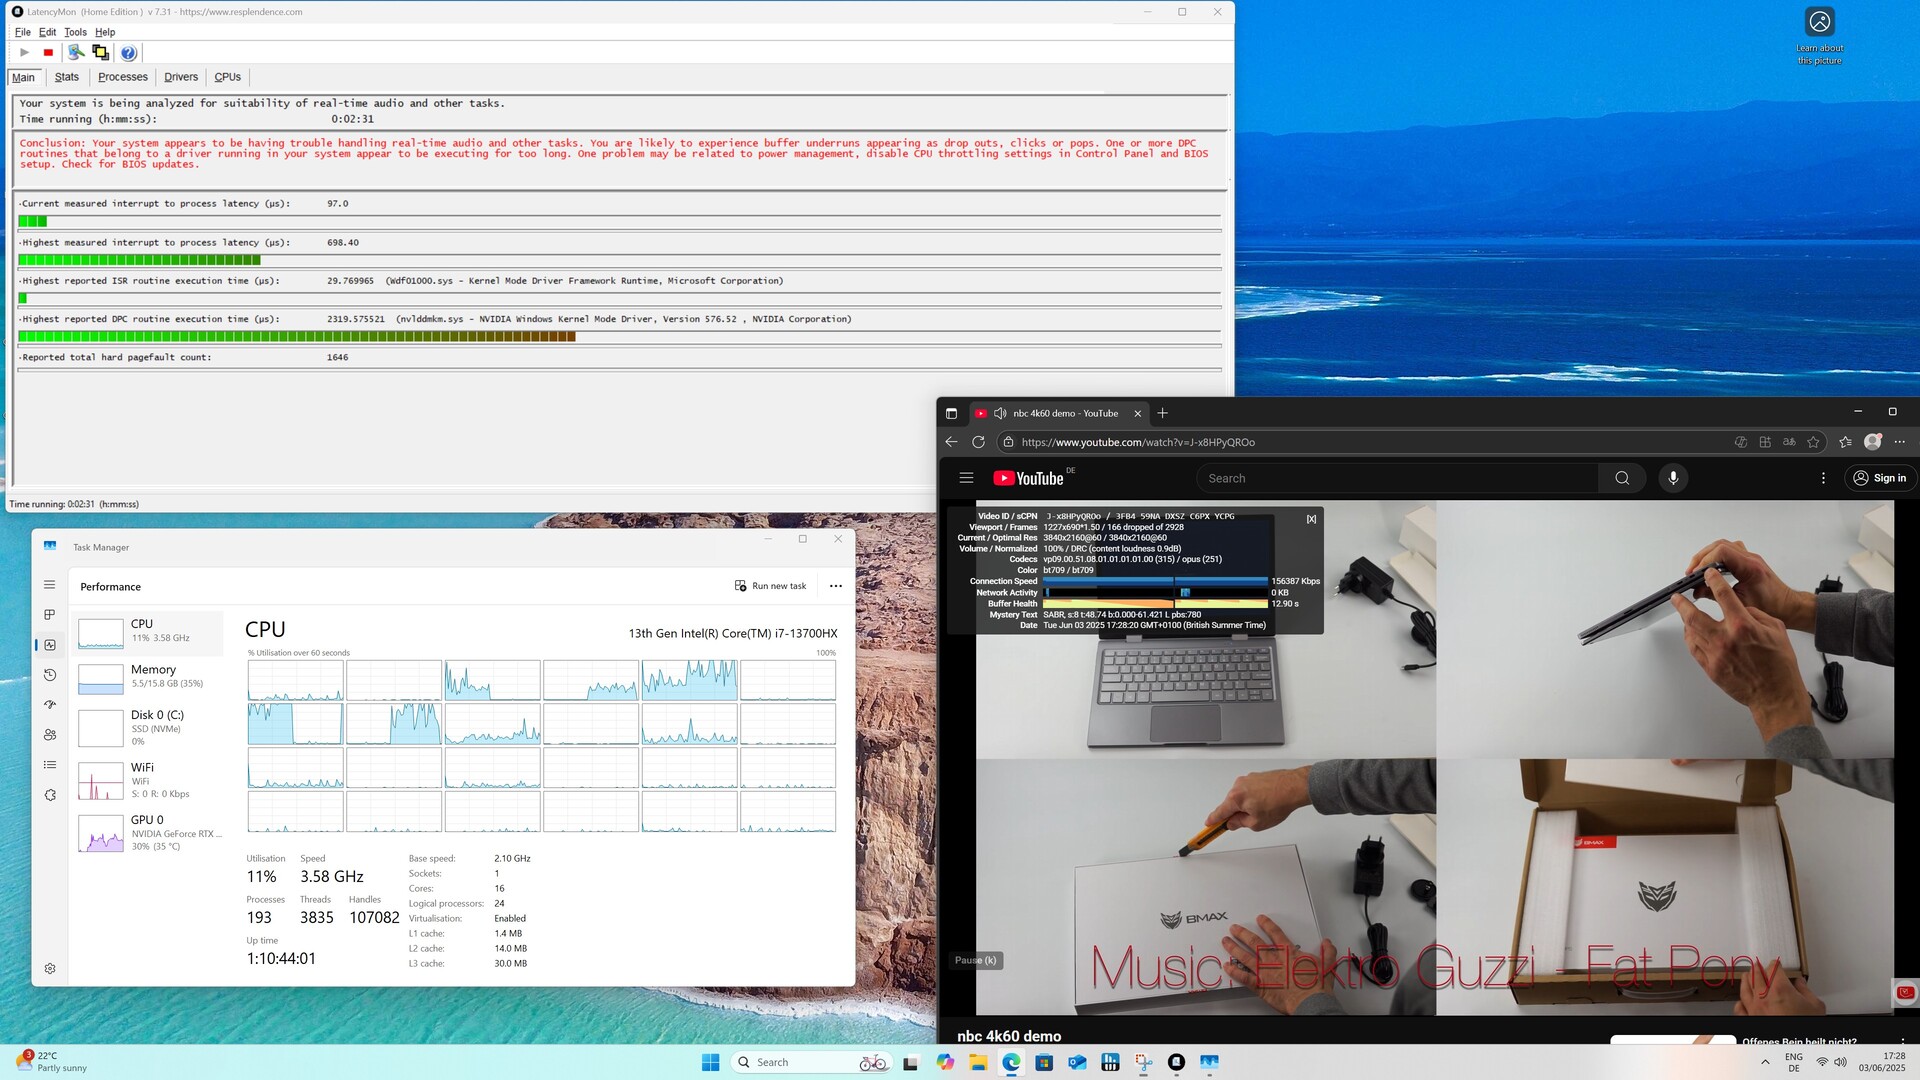The image size is (1920, 1080).
Task: Open LatencyMon help question mark icon
Action: [128, 53]
